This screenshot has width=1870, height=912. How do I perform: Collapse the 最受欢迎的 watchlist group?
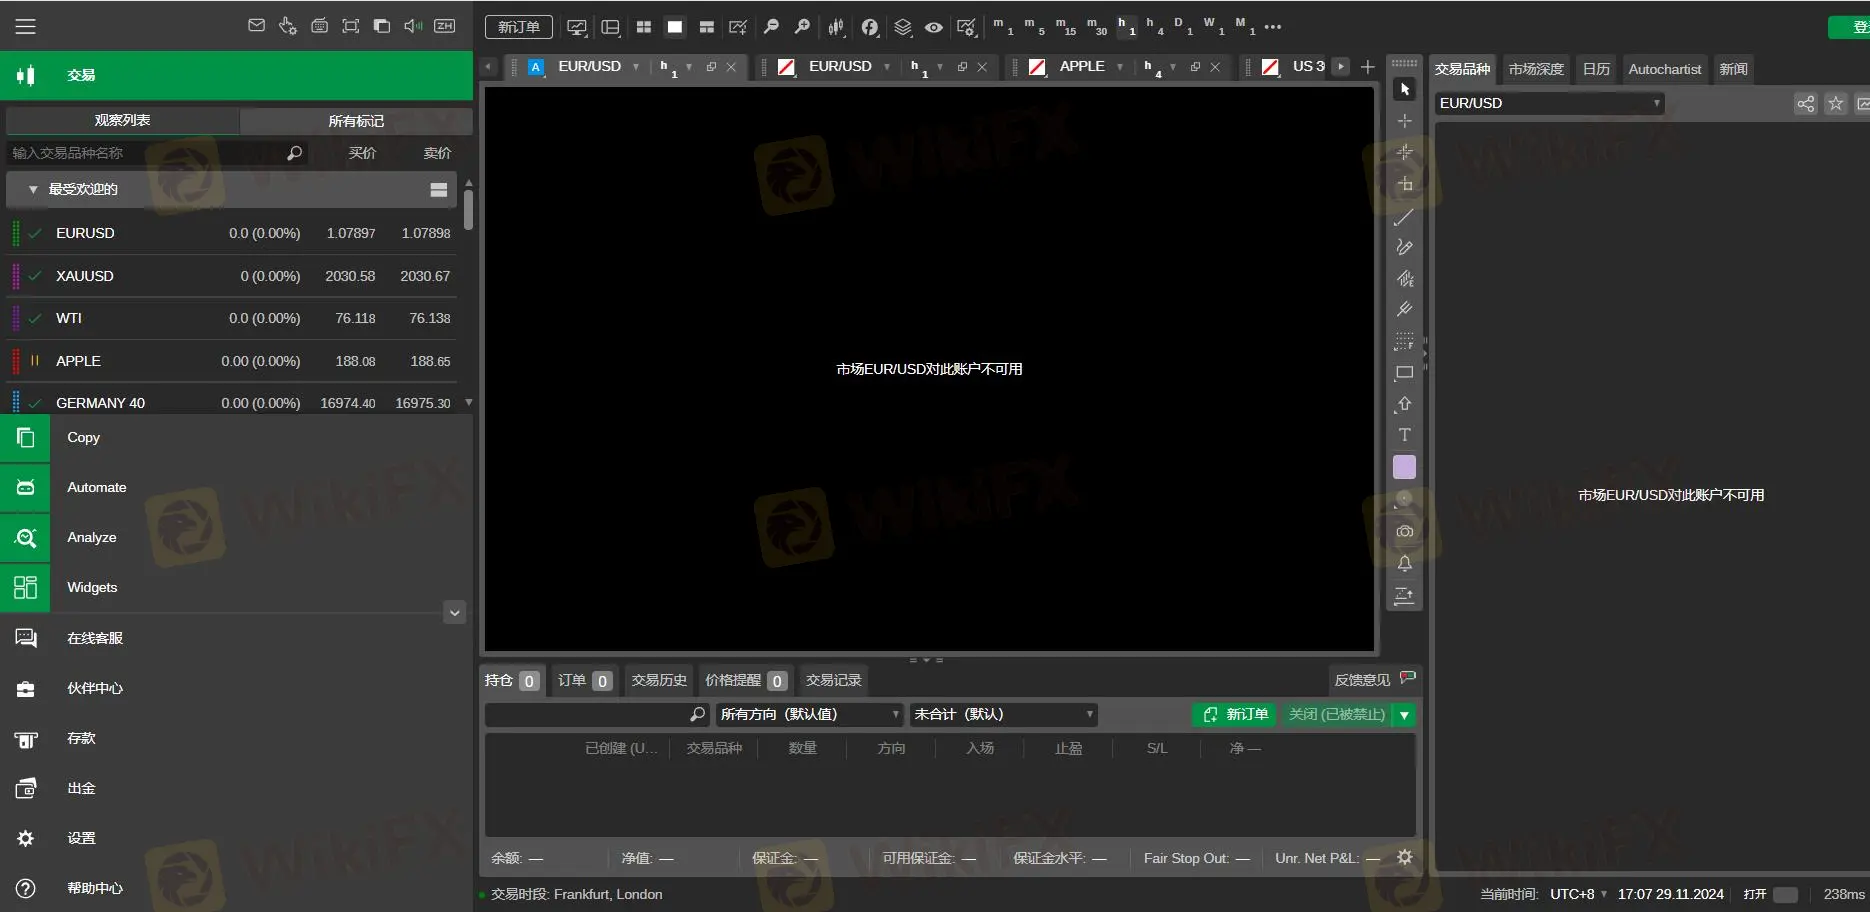coord(33,189)
